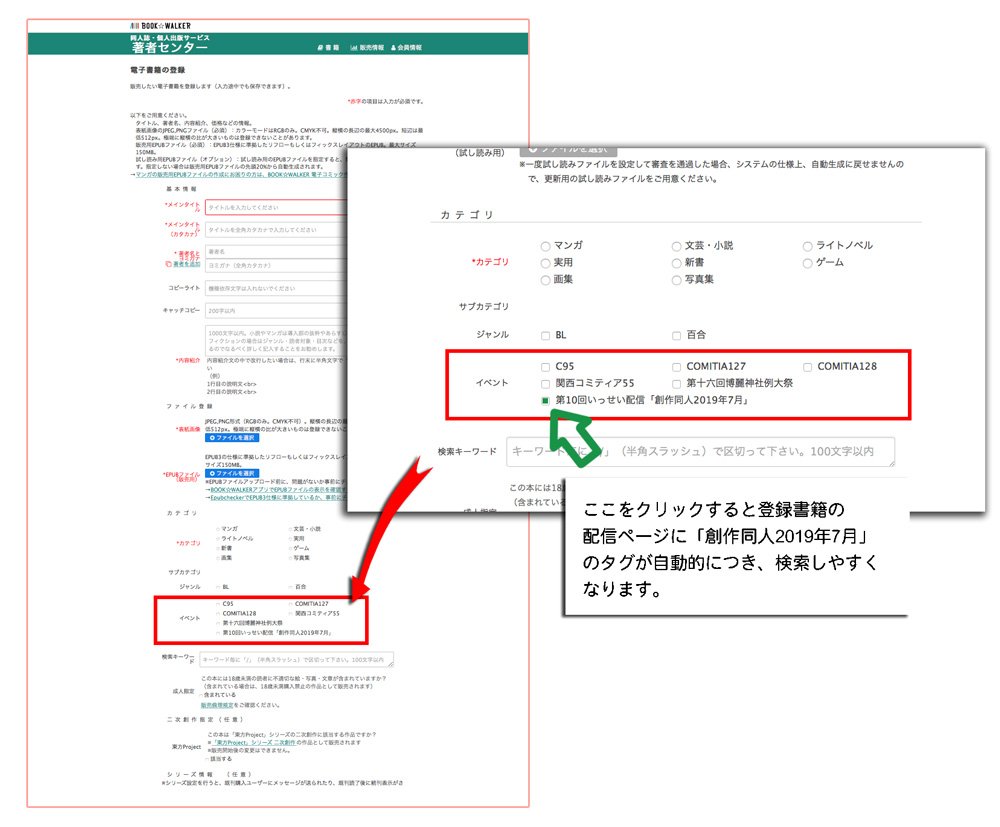Check COMITIA128 box in small full-page form
Screen dimensions: 1000x827
point(218,613)
